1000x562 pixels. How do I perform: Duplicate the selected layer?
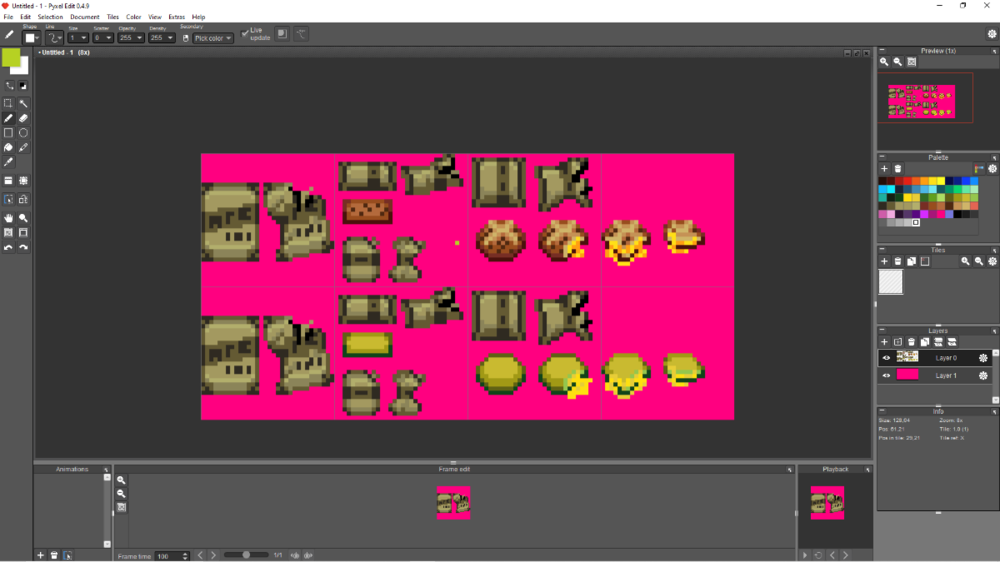pos(925,342)
